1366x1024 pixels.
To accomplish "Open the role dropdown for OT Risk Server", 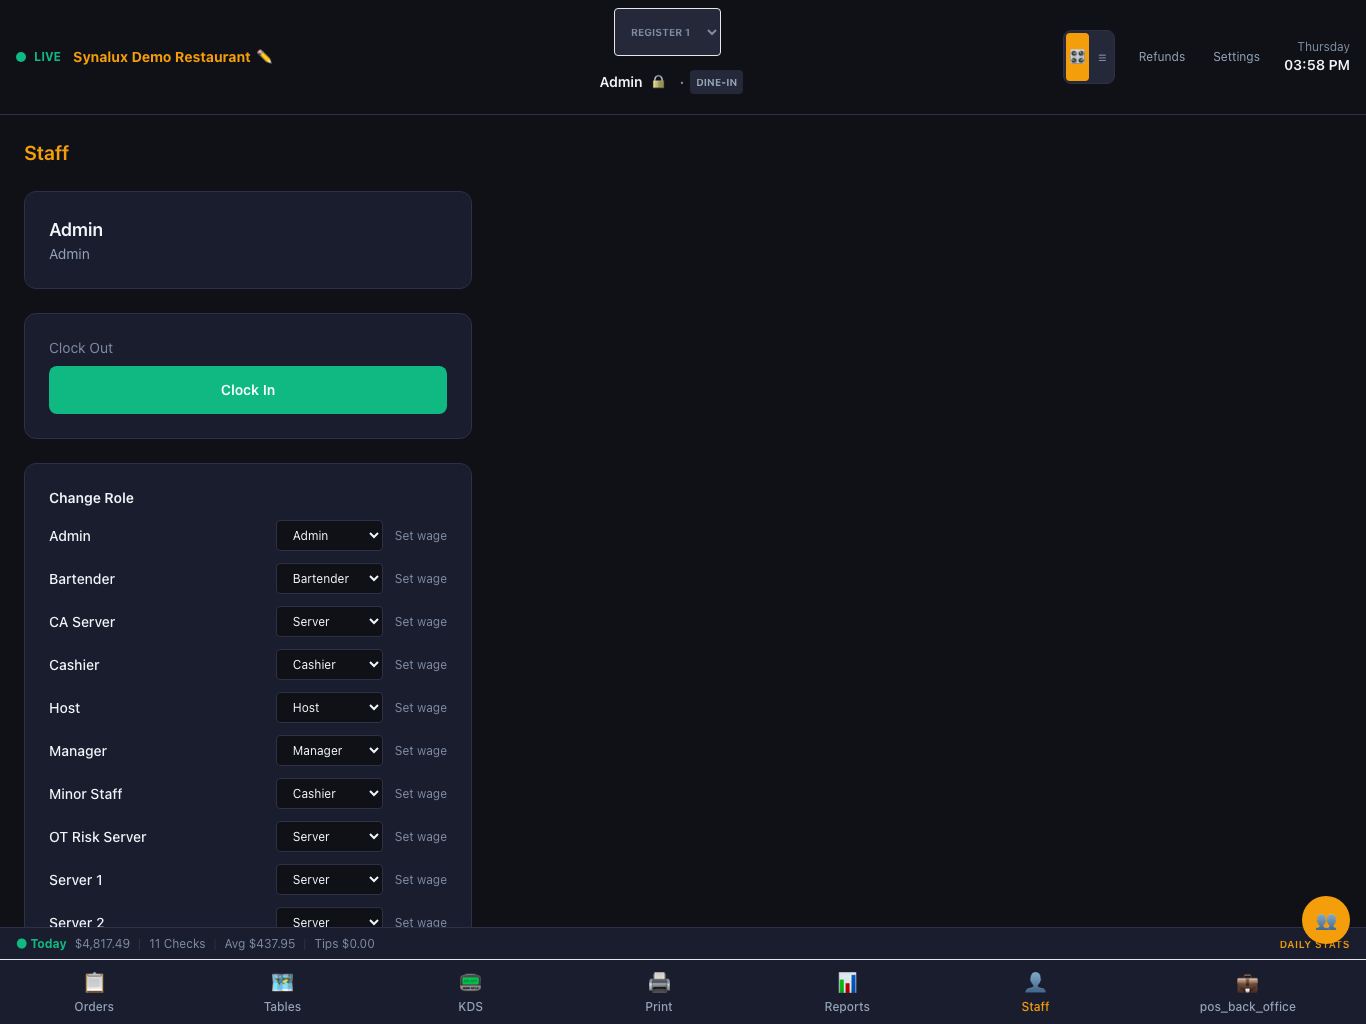I will [329, 837].
